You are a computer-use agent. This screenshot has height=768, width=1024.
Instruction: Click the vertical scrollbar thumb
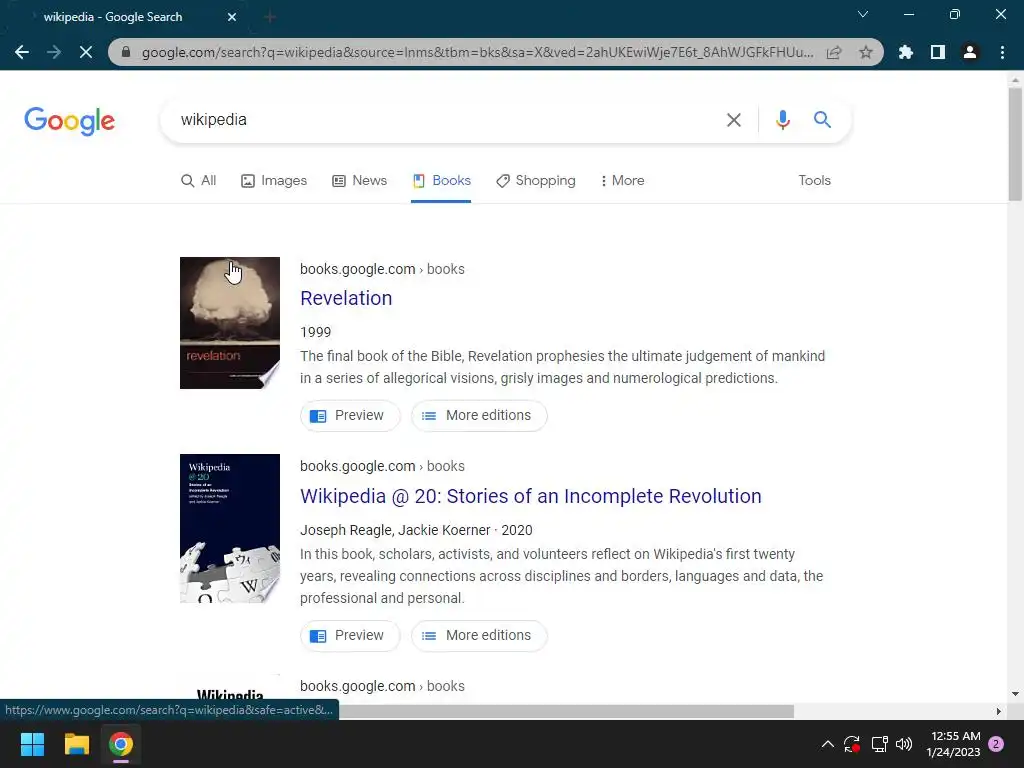click(1015, 144)
